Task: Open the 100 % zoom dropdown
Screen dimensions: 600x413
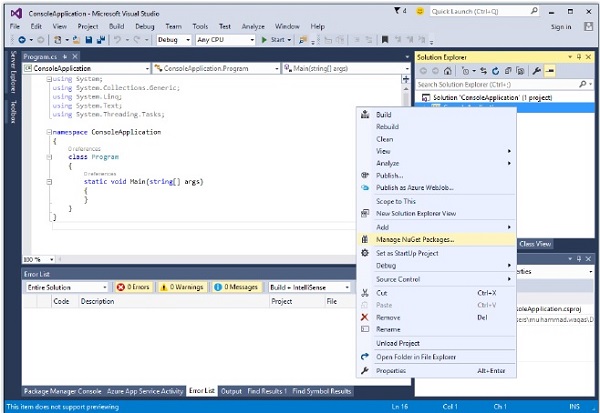Action: click(38, 260)
